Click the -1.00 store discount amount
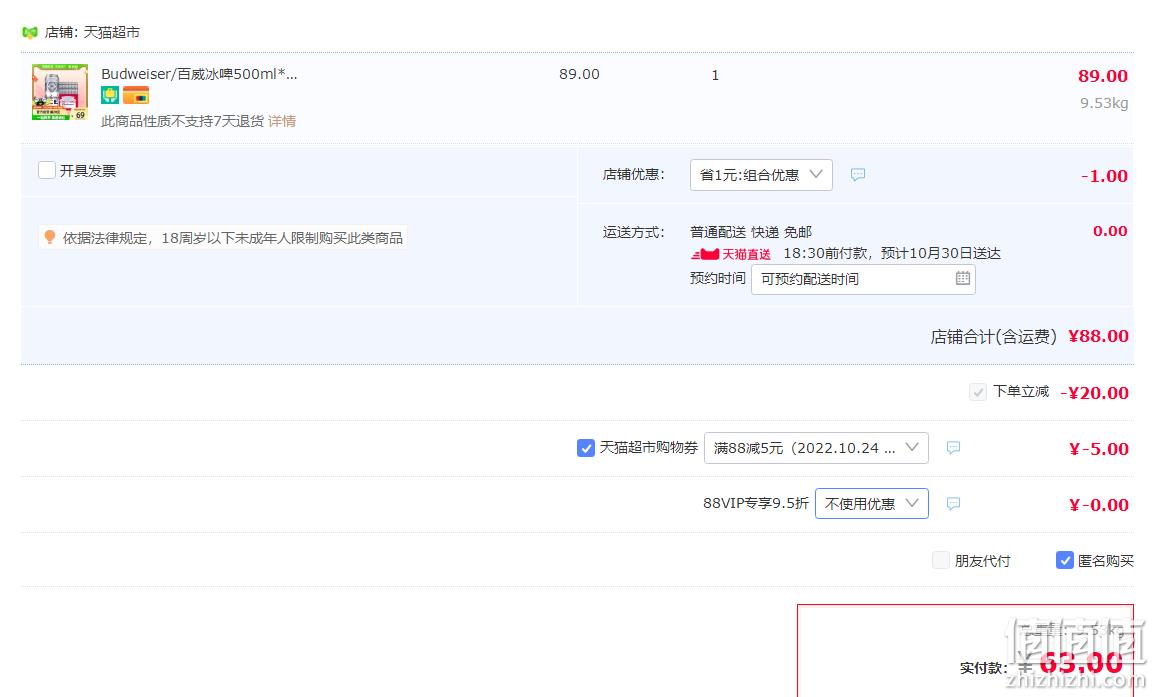Viewport: 1155px width, 697px height. point(1104,176)
